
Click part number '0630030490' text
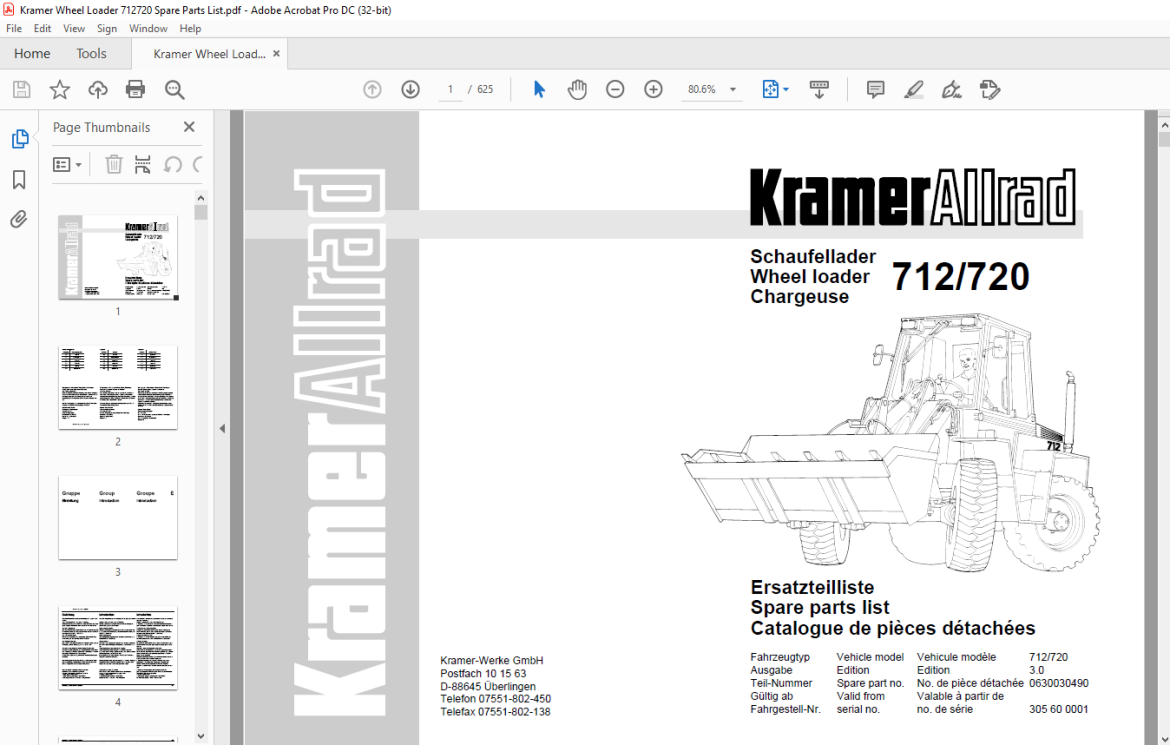(x=1059, y=683)
